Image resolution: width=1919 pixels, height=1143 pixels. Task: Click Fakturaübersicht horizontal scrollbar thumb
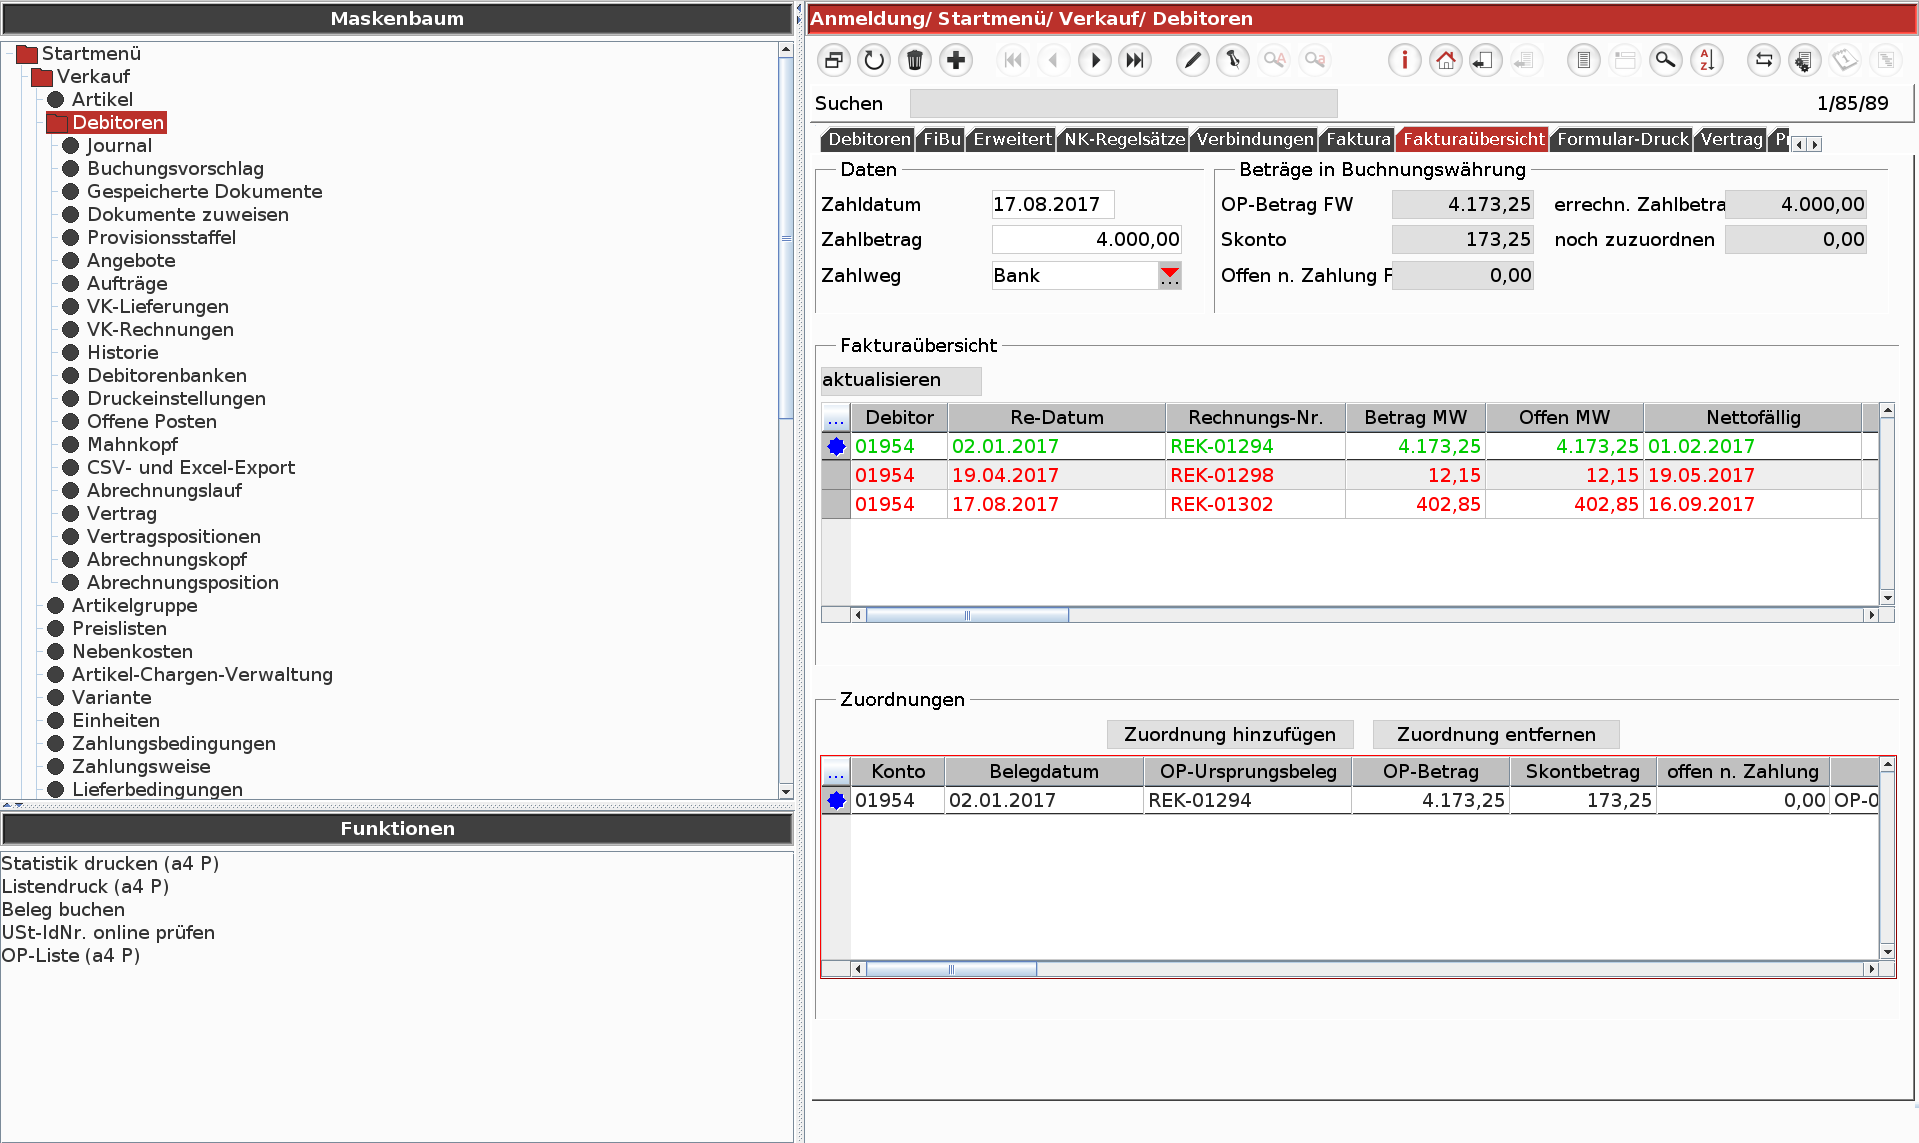pos(967,615)
